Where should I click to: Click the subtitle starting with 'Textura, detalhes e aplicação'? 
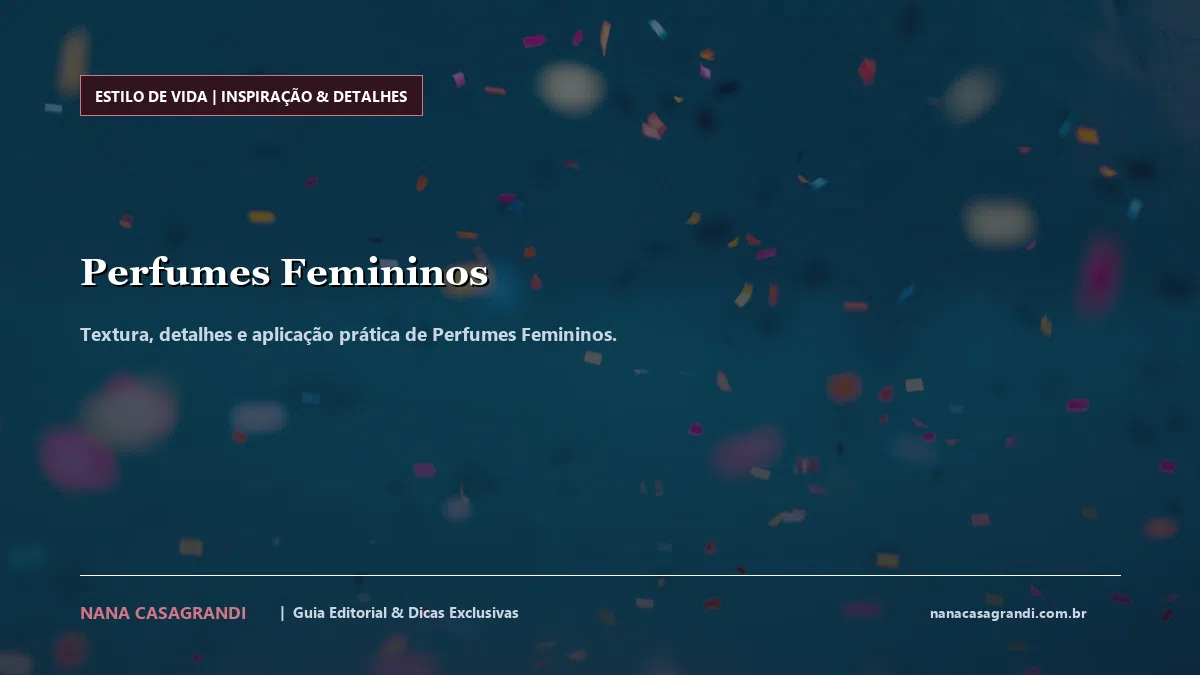pyautogui.click(x=348, y=334)
